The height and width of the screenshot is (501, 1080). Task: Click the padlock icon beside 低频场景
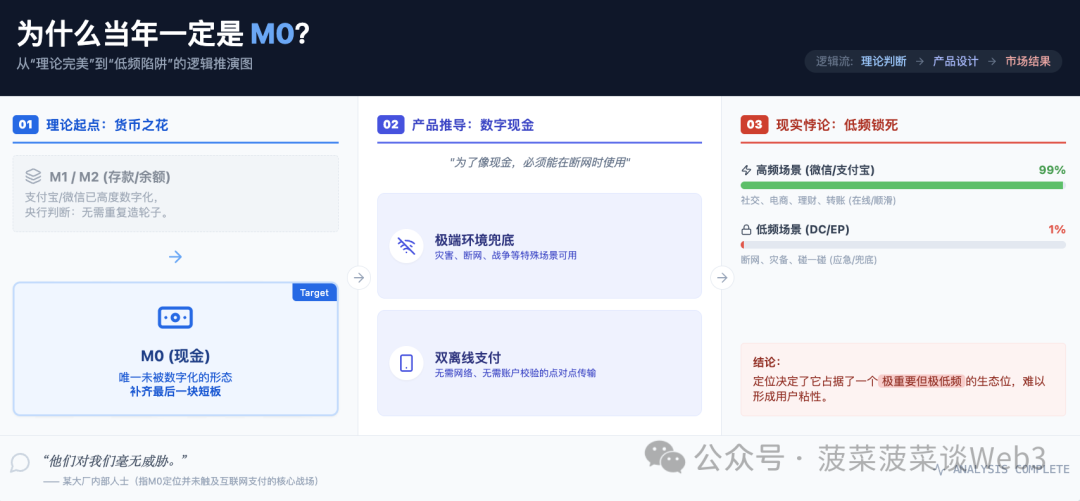pyautogui.click(x=746, y=229)
